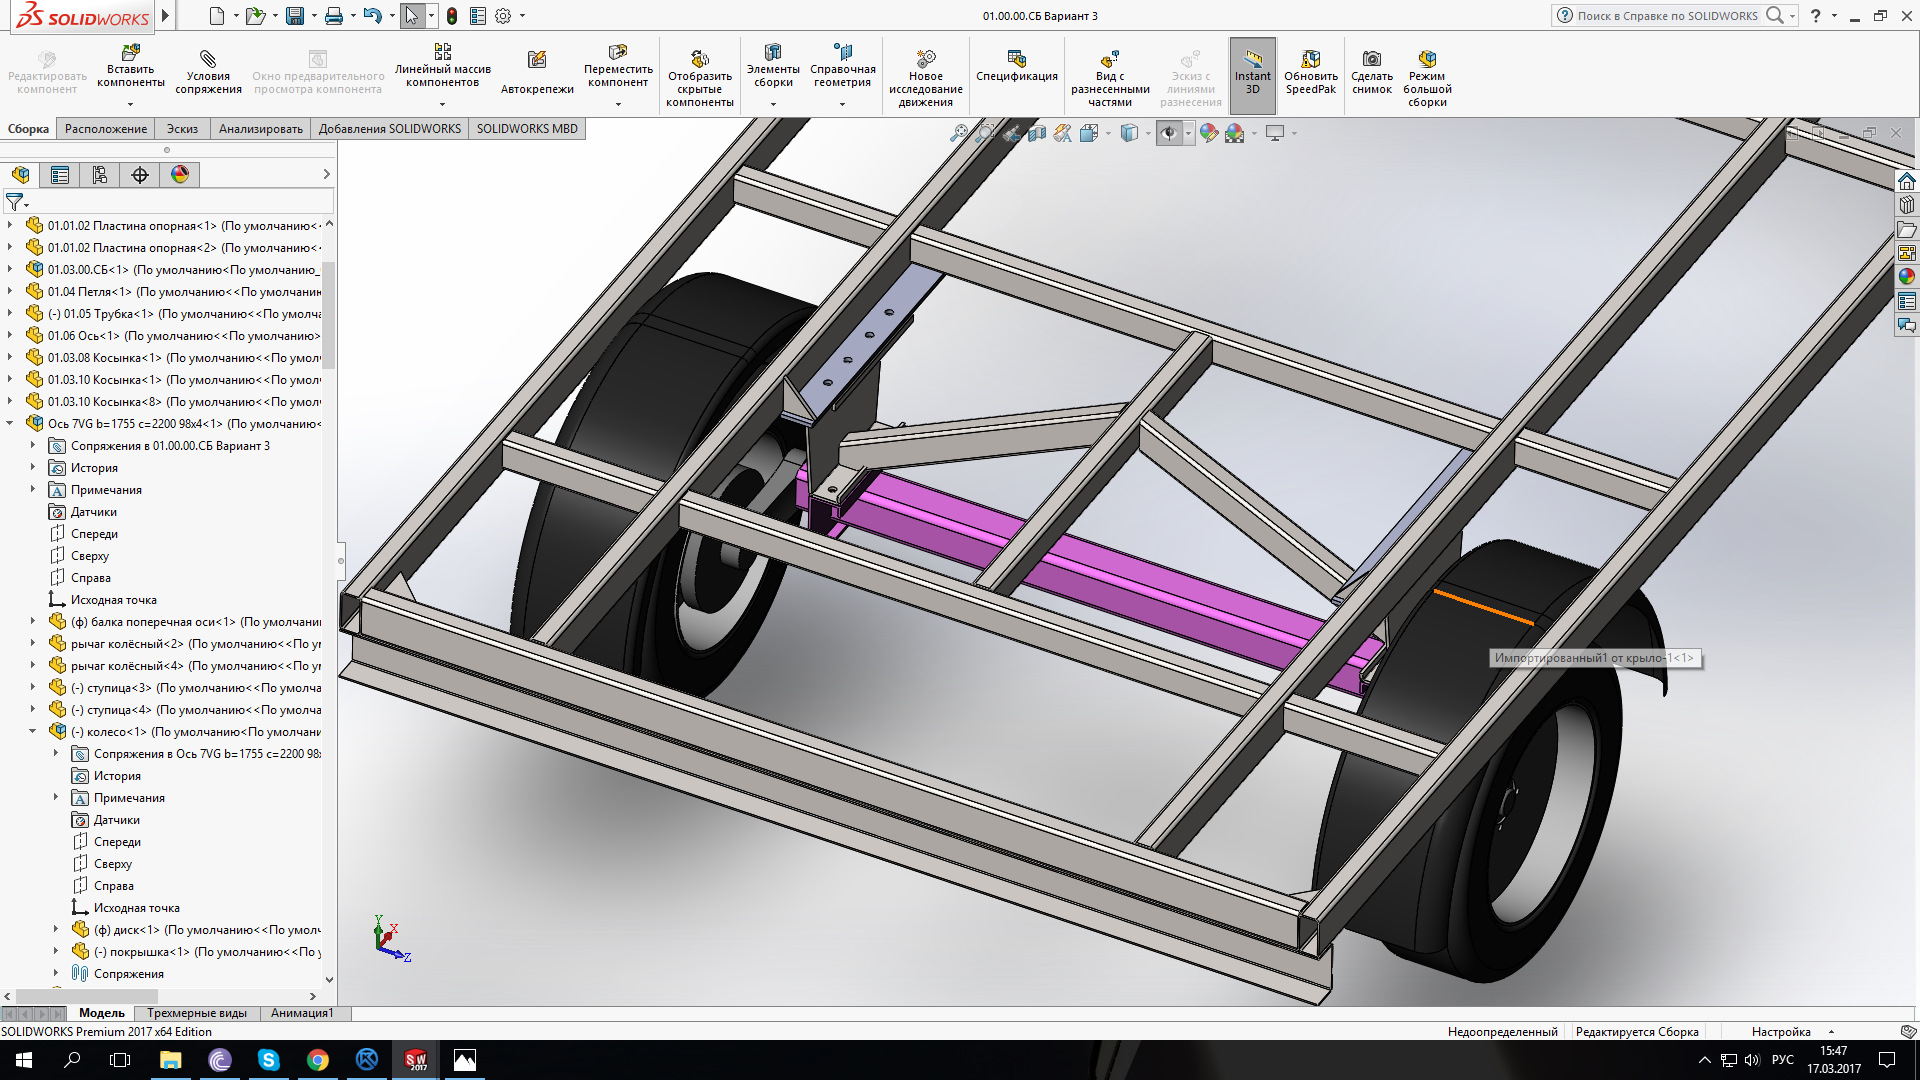Click the Zoom to Fit icon in view toolbar
Image resolution: width=1920 pixels, height=1080 pixels.
(959, 133)
